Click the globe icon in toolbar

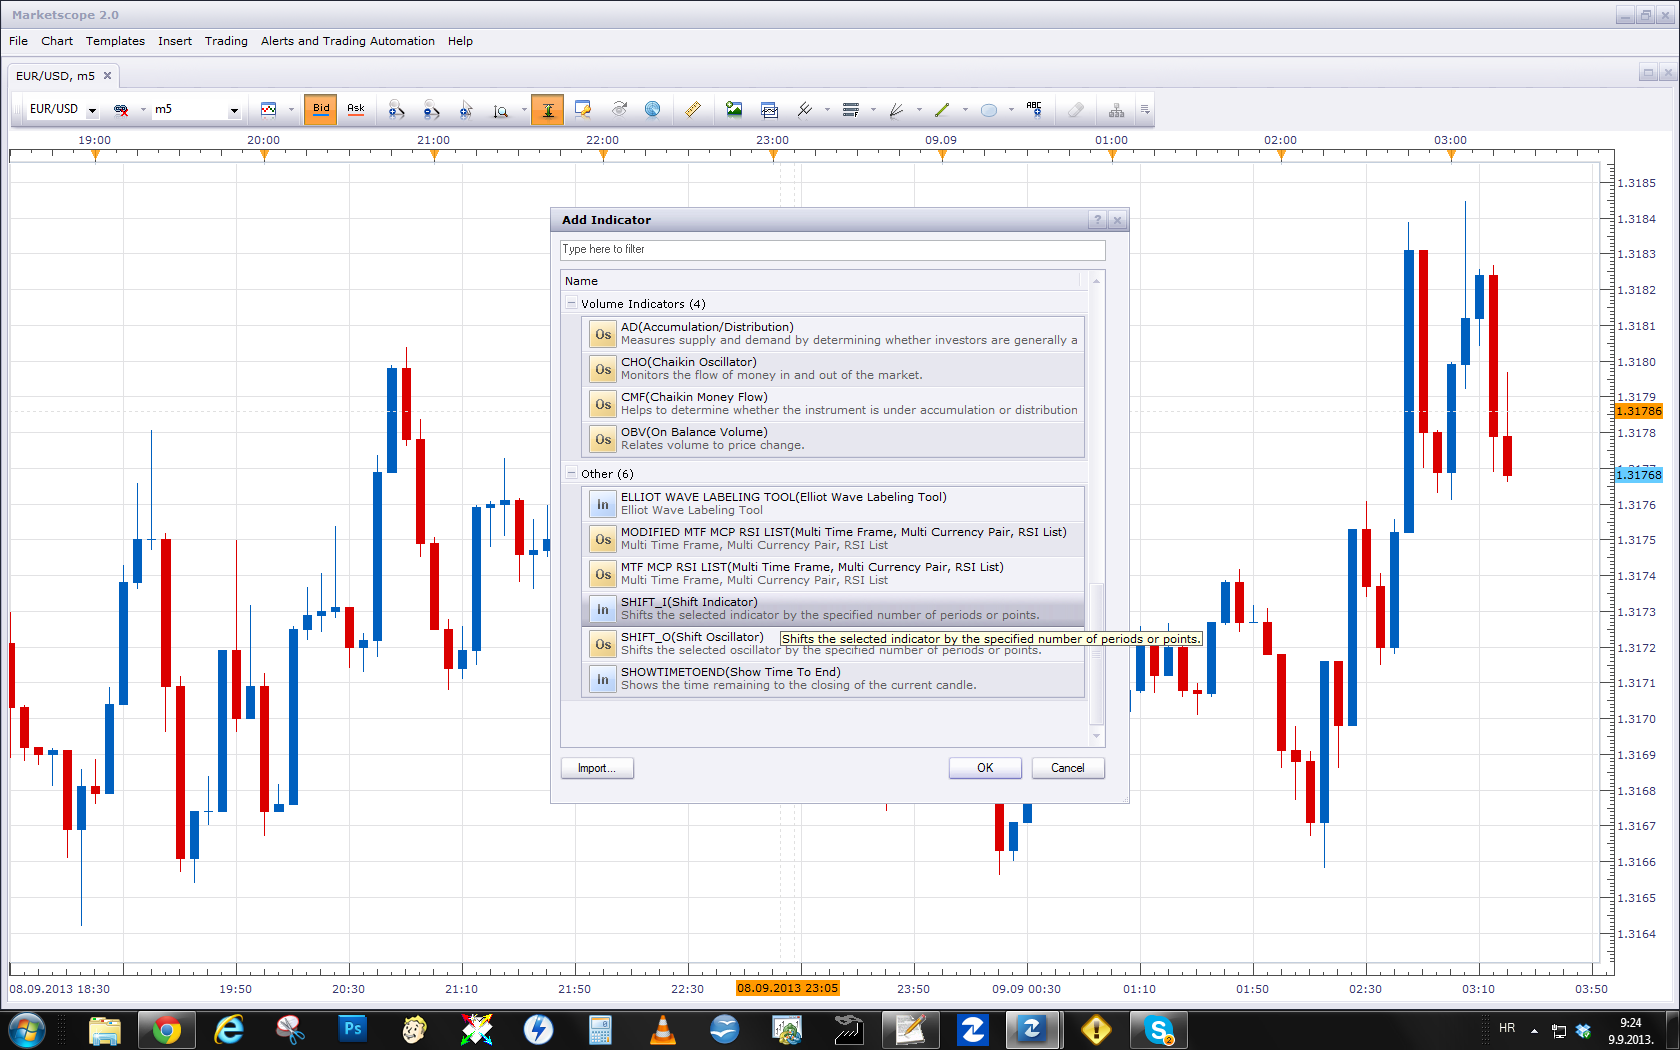652,109
